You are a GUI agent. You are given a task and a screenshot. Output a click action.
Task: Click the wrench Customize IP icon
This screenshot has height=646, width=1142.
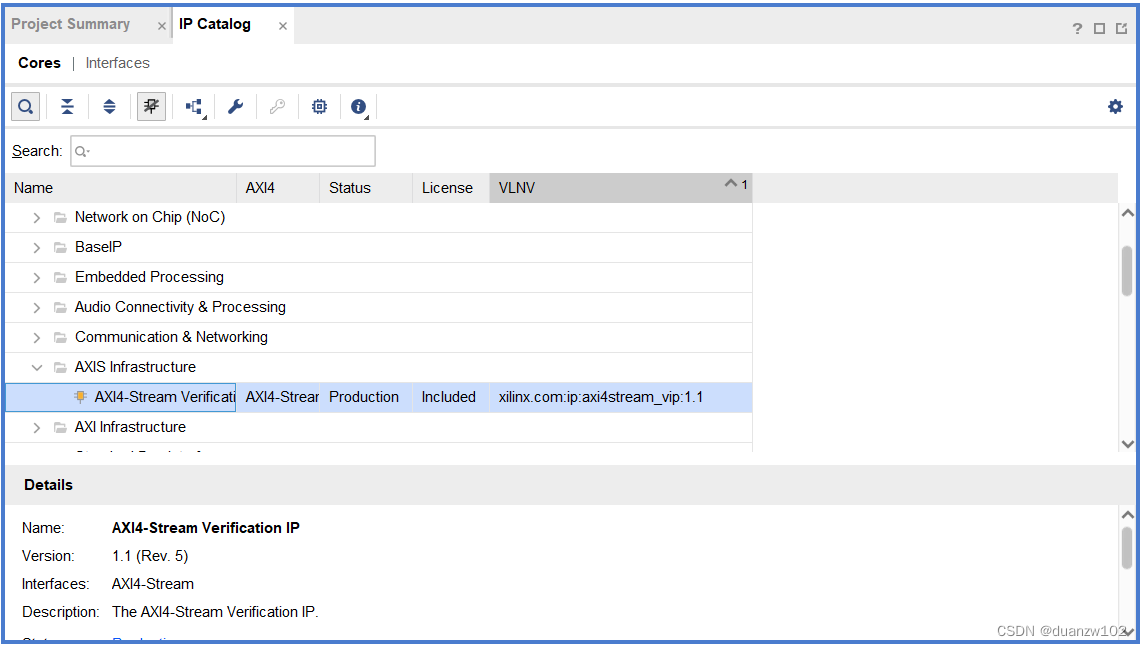(x=235, y=107)
